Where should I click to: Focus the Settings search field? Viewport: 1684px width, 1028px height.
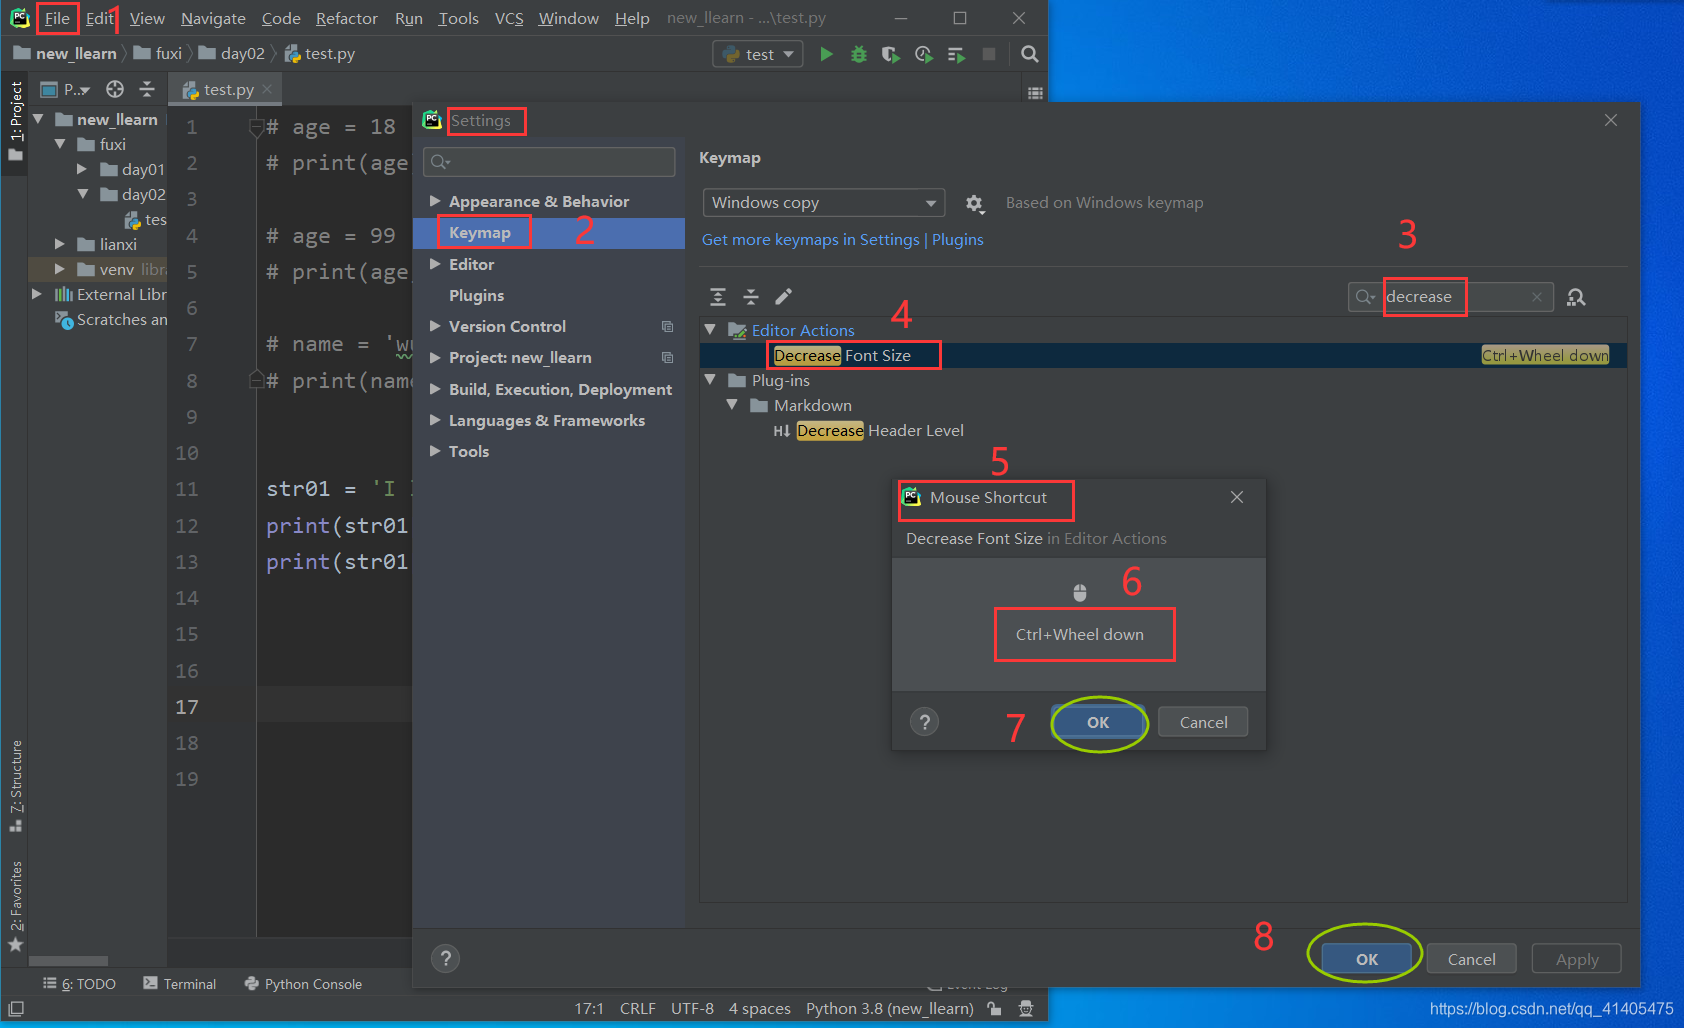click(x=549, y=162)
